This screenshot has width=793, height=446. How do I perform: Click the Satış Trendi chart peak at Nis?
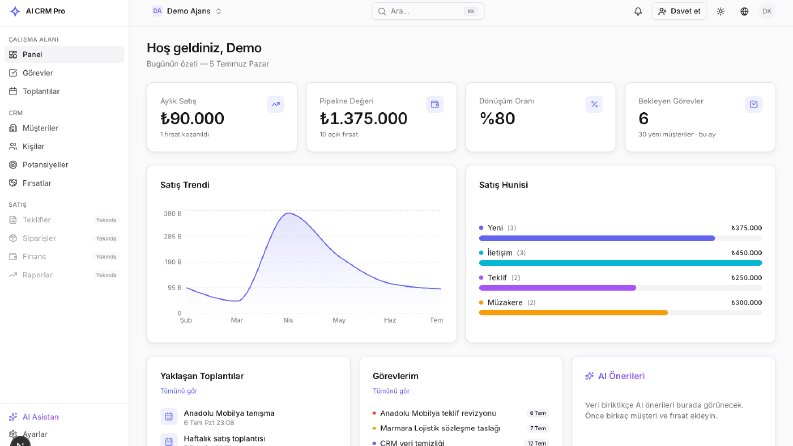[288, 213]
